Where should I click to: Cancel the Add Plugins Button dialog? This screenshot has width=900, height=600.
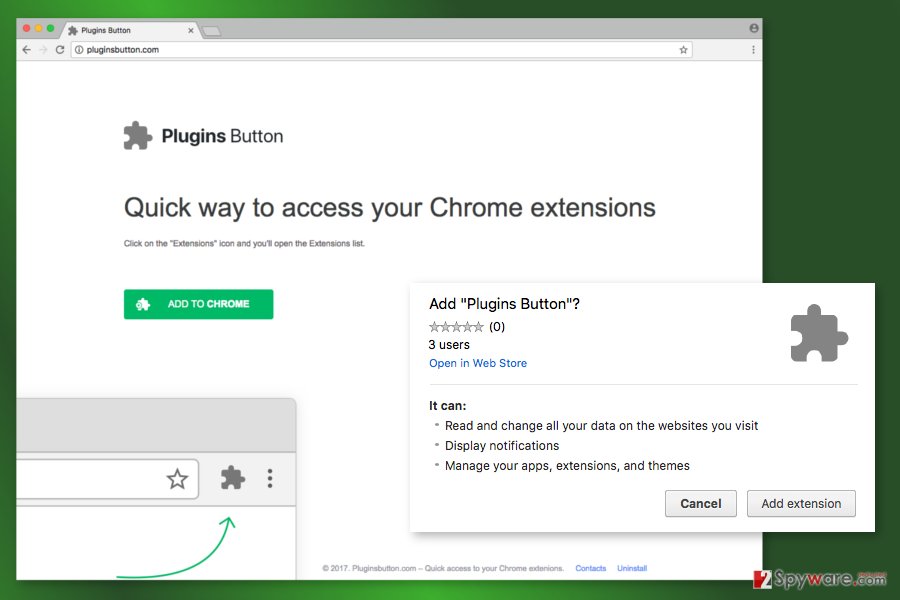(x=700, y=504)
